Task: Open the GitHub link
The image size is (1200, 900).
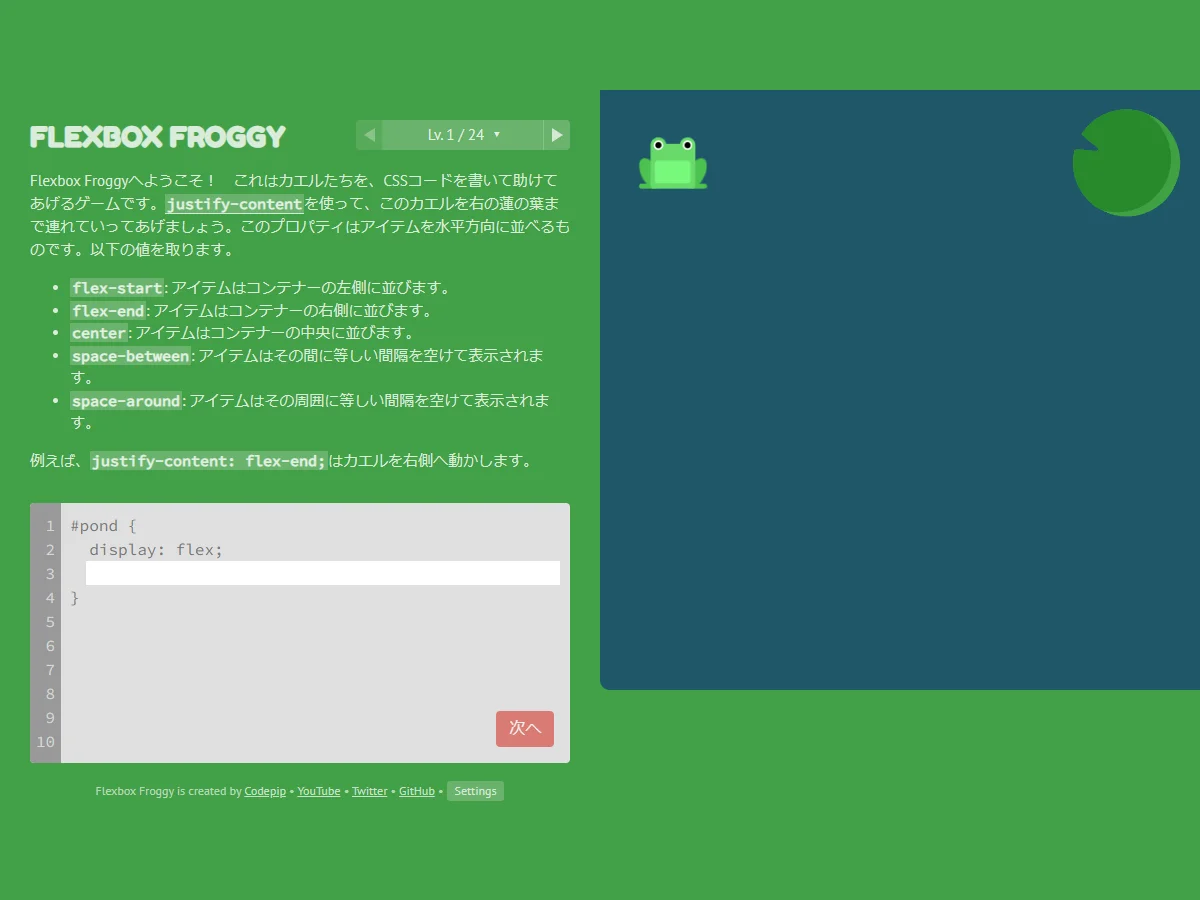Action: (x=417, y=791)
